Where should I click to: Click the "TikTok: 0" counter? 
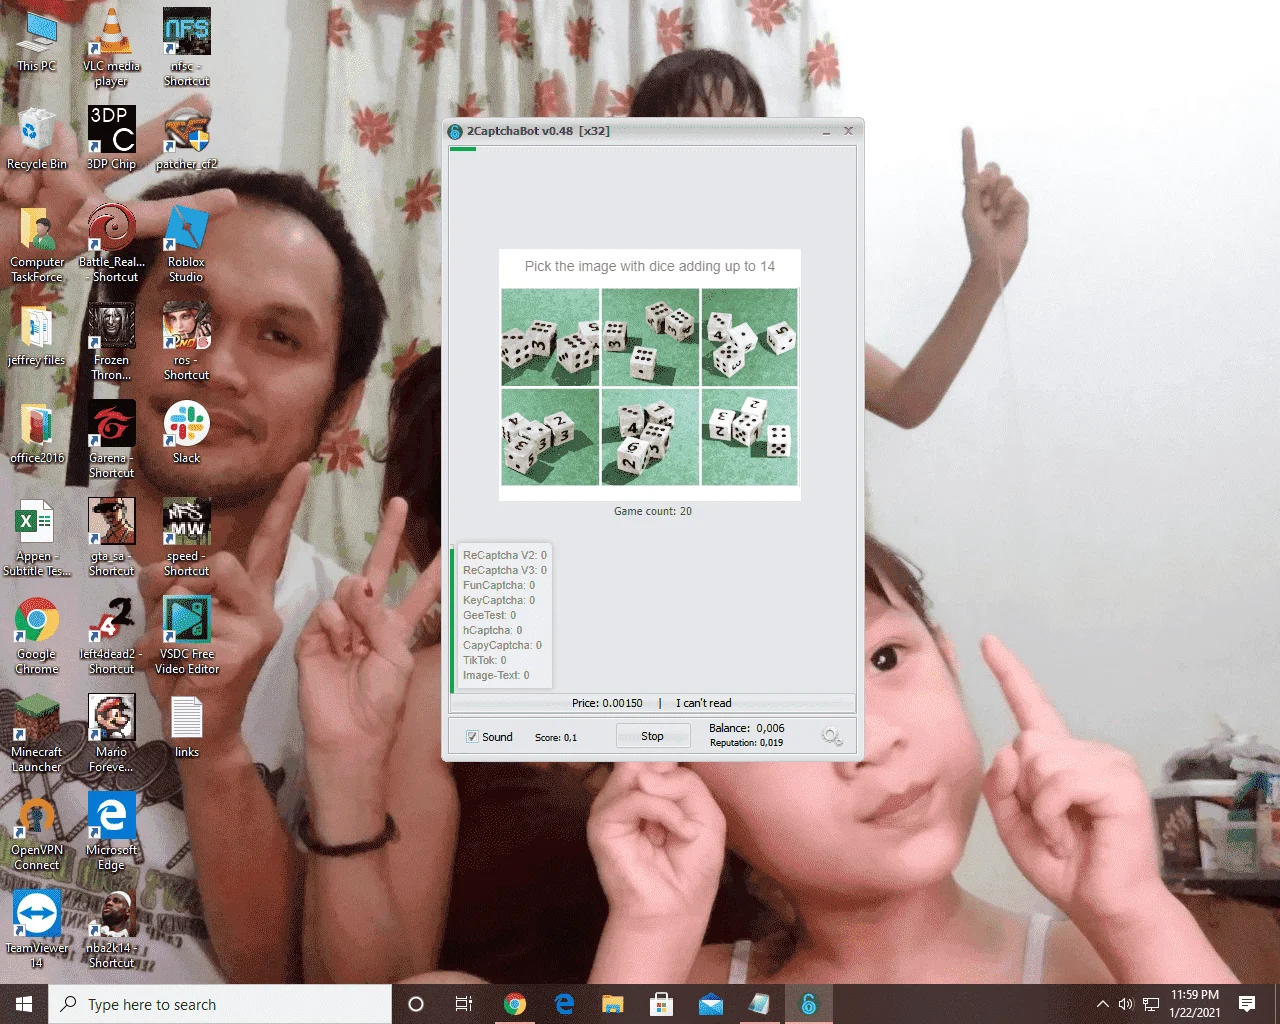click(485, 660)
